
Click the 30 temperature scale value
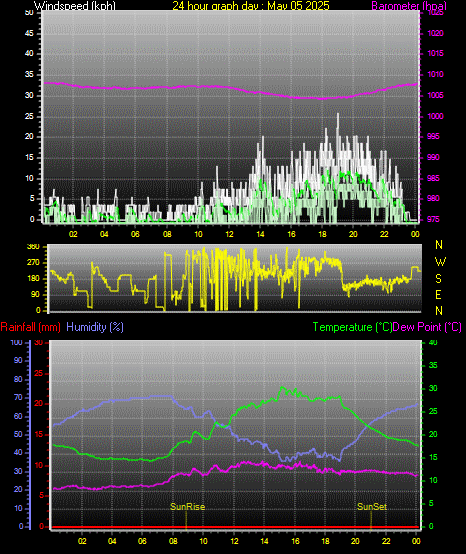[x=433, y=388]
